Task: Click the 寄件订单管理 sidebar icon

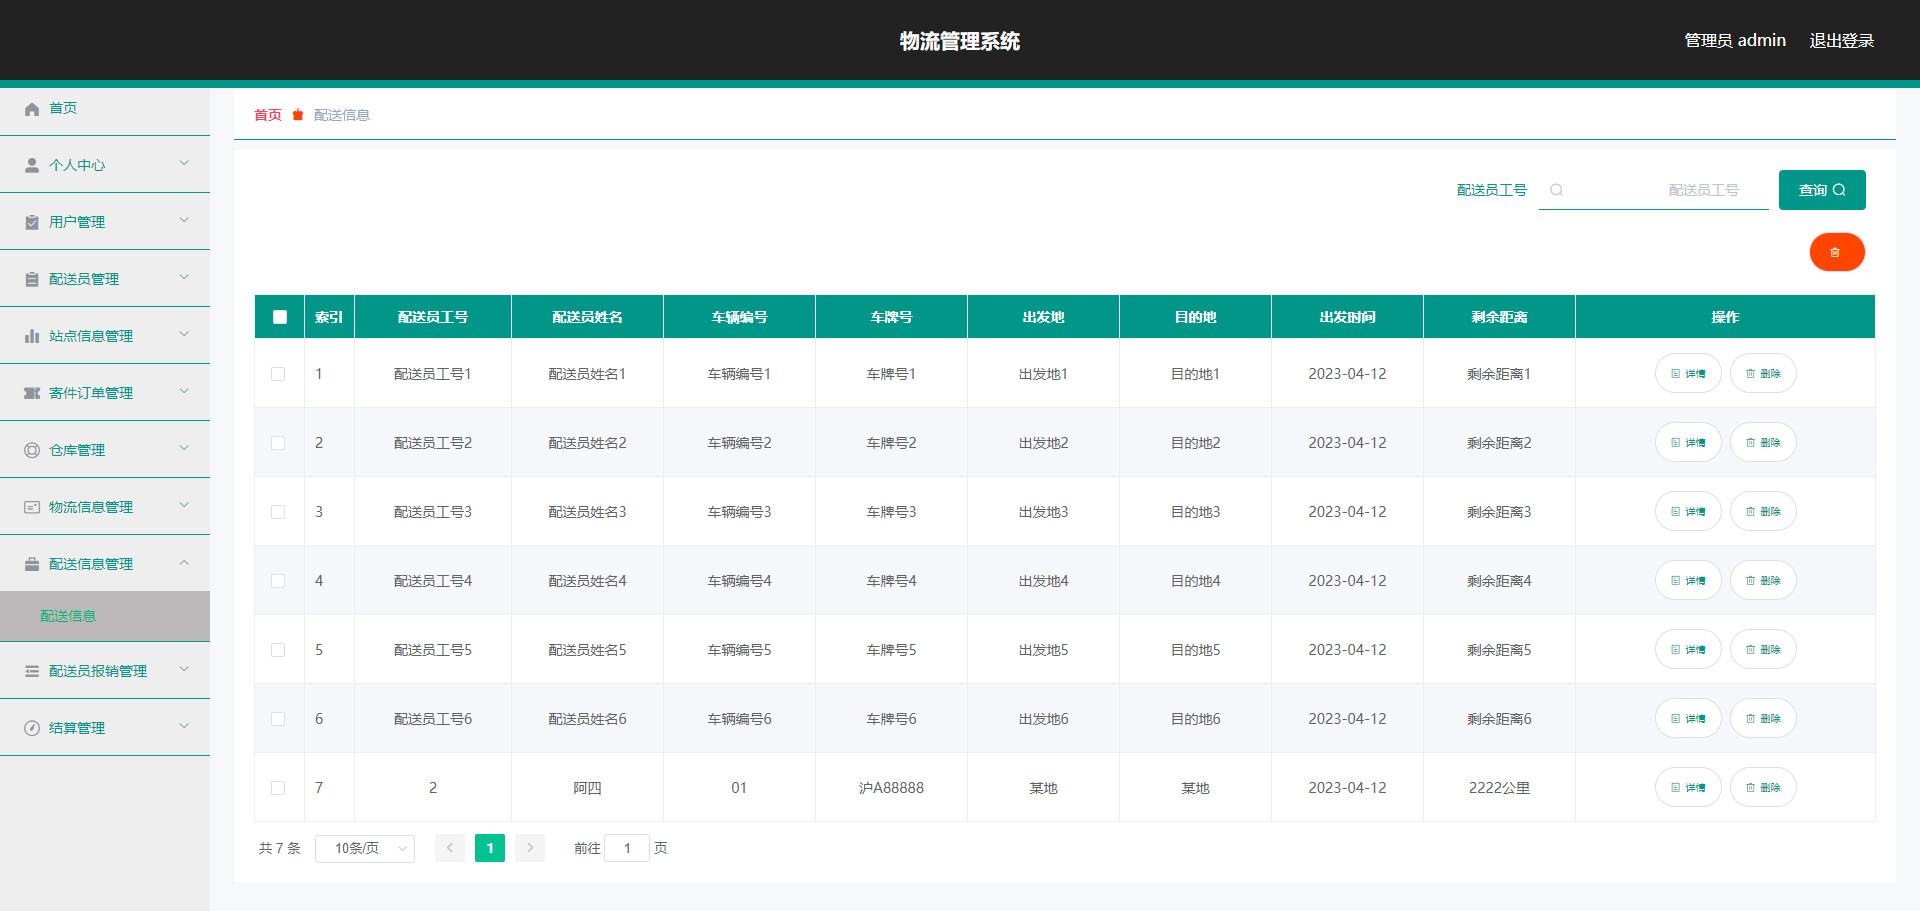Action: point(32,393)
